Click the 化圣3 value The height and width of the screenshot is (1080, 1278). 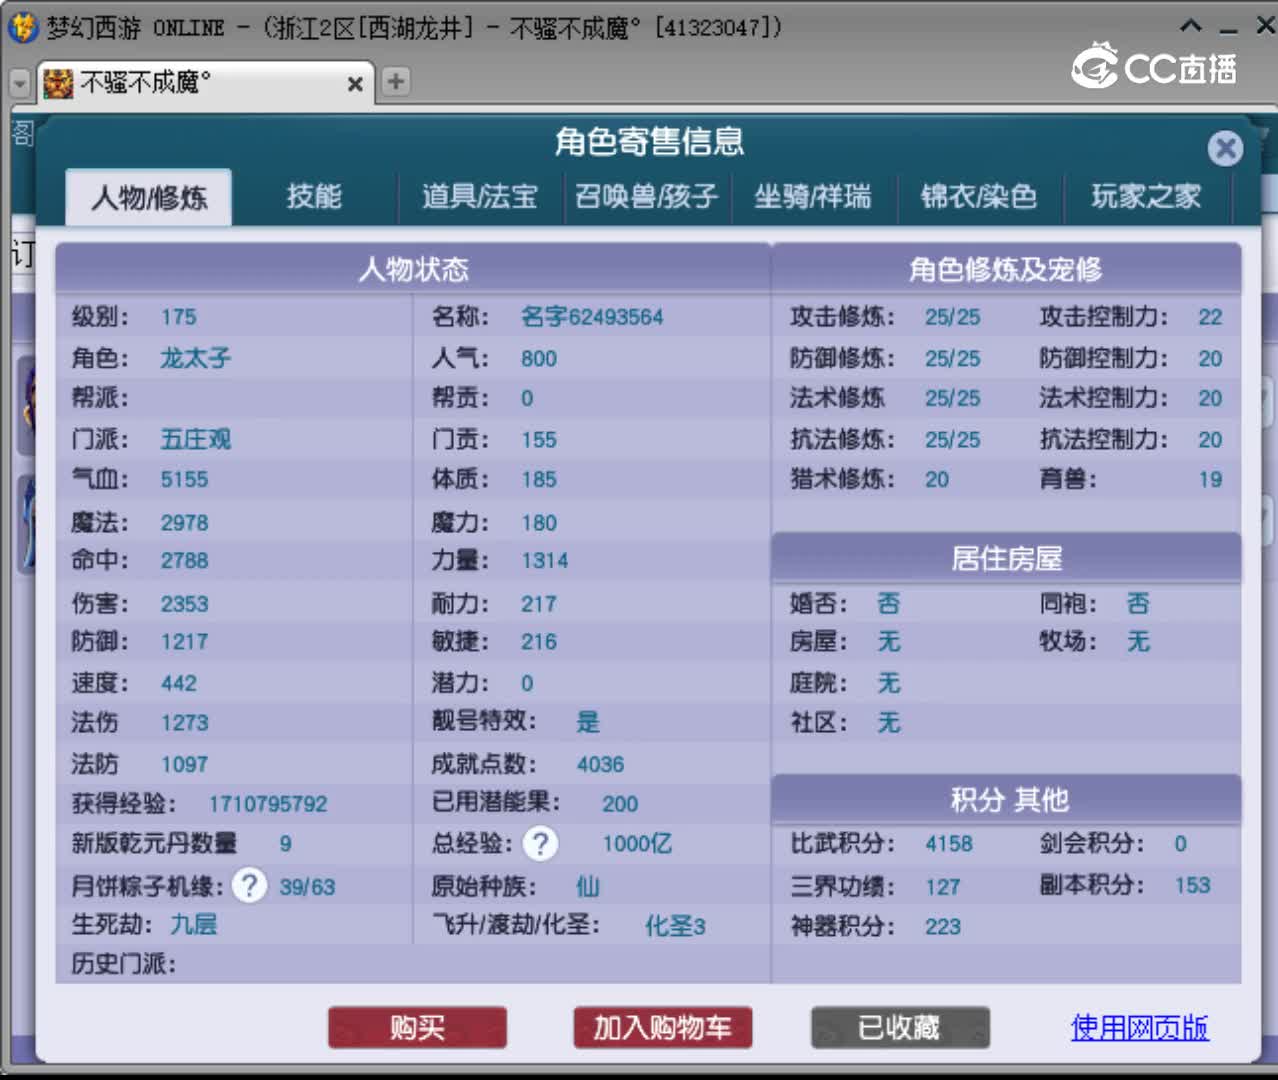point(675,926)
